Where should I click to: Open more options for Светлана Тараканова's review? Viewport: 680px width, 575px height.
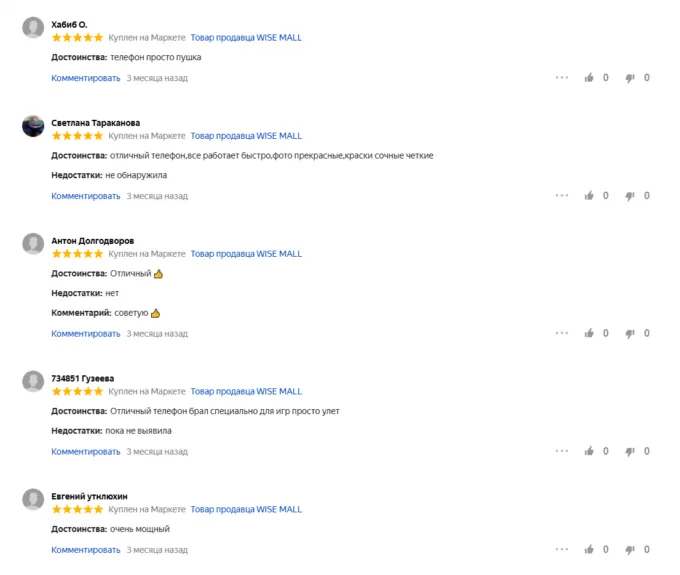click(x=561, y=196)
